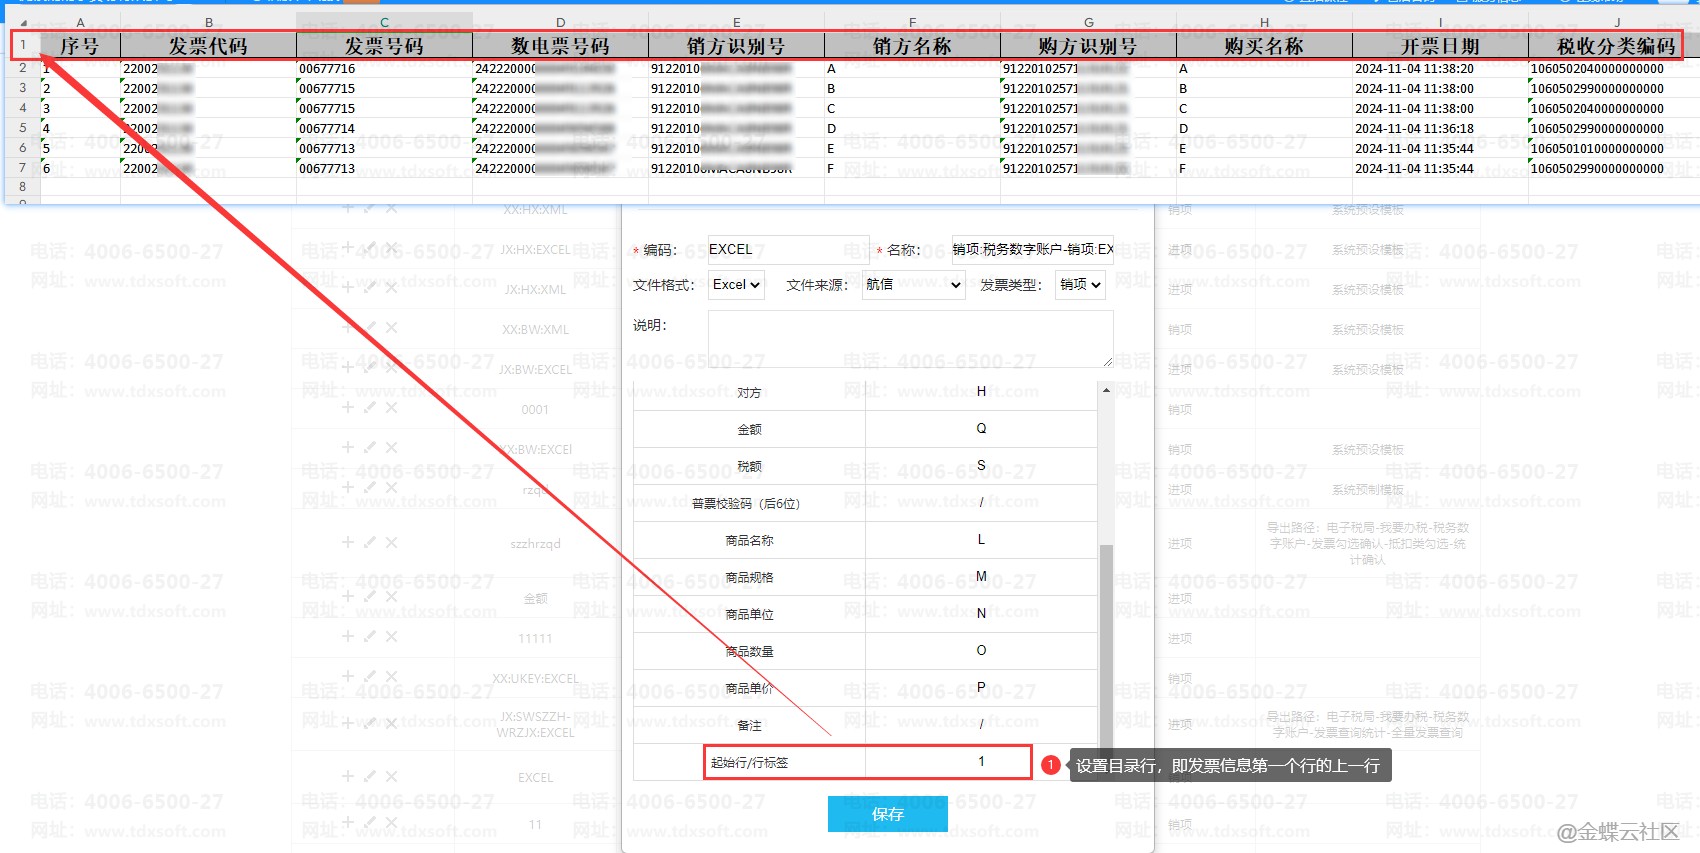The width and height of the screenshot is (1700, 853).
Task: Click the delete X for the XX:BW:XML row
Action: click(x=391, y=327)
